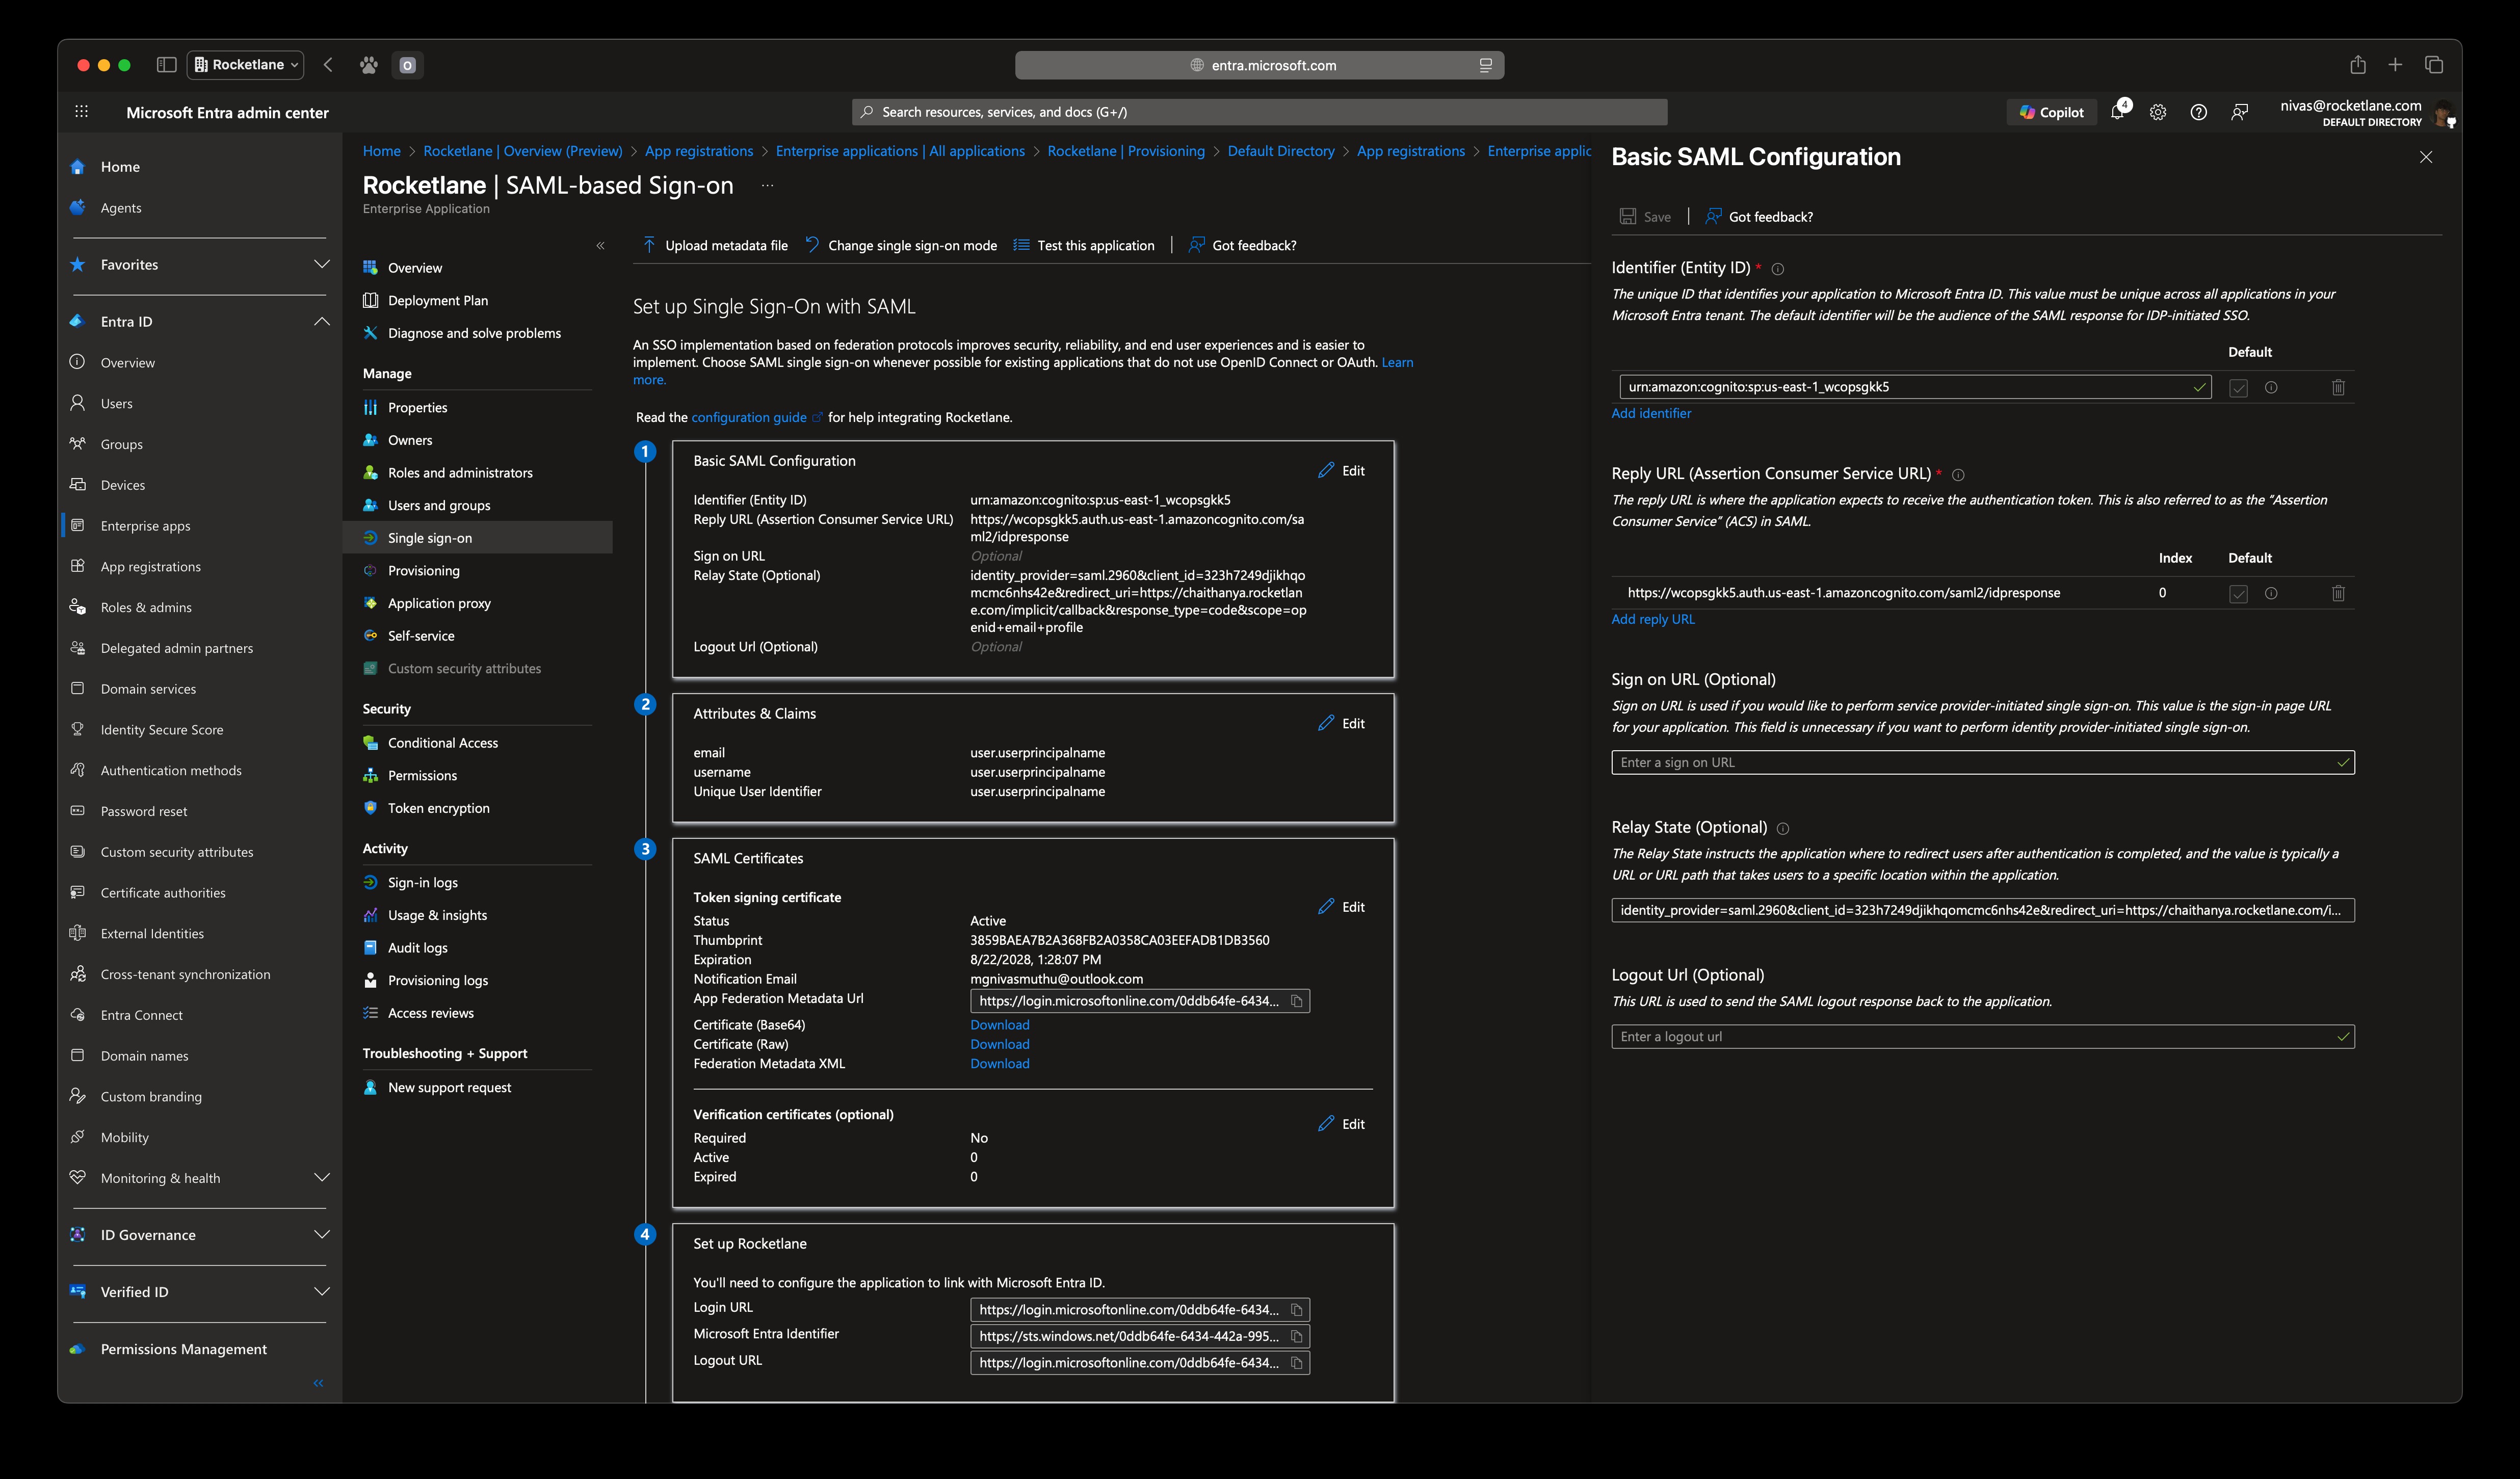2520x1479 pixels.
Task: Toggle Safari sidebar icon
Action: 166,65
